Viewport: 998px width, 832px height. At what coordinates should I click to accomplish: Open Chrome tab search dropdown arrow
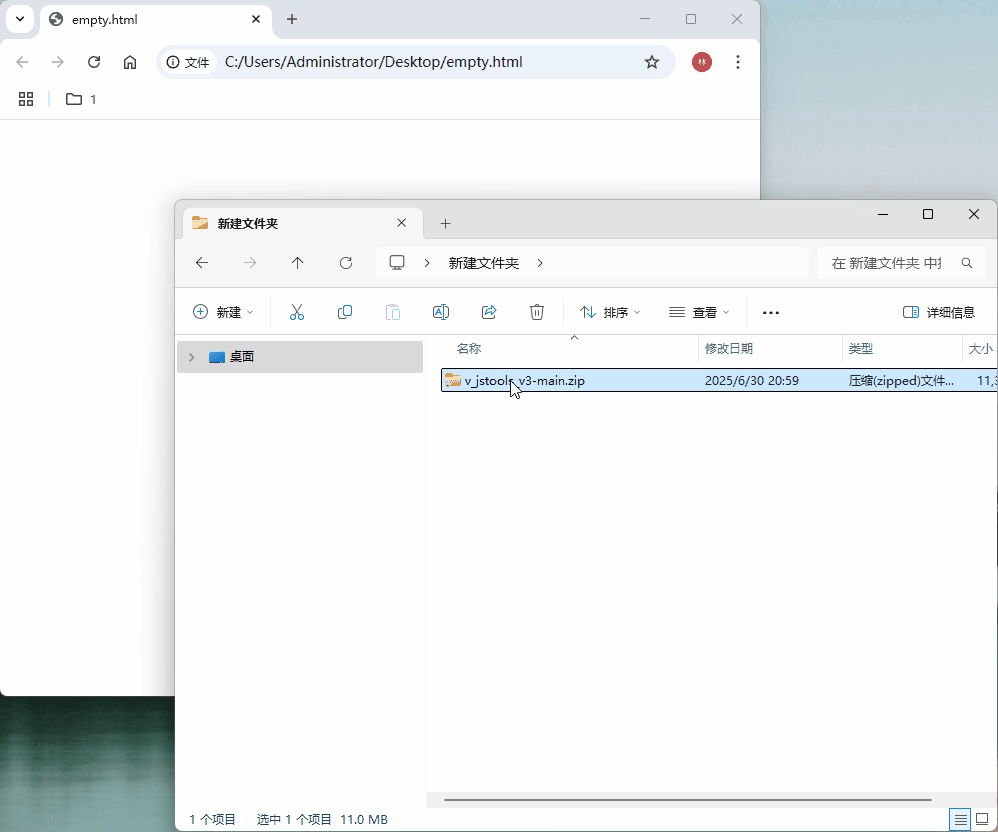coord(20,19)
